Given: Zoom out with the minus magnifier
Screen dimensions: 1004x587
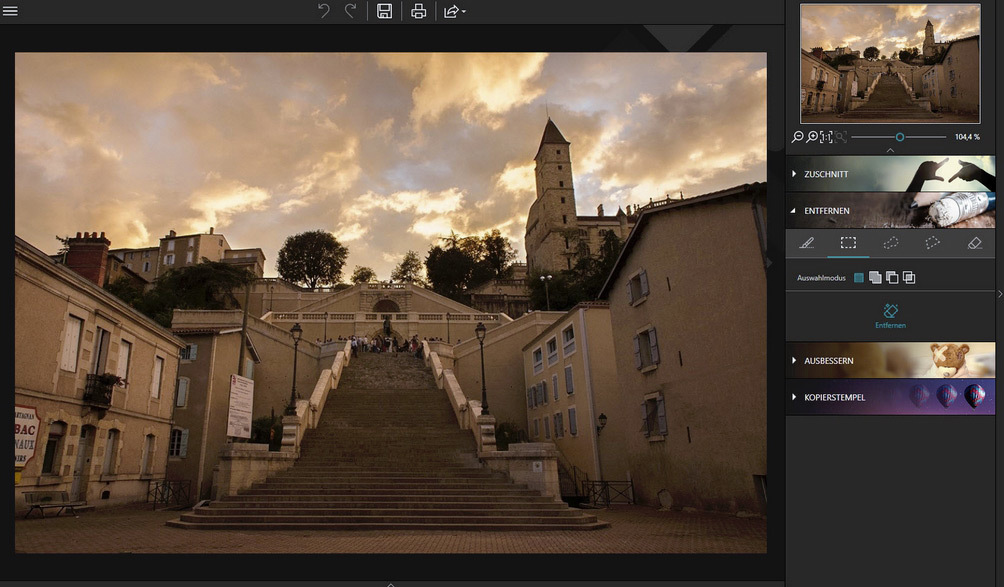Looking at the screenshot, I should tap(797, 137).
